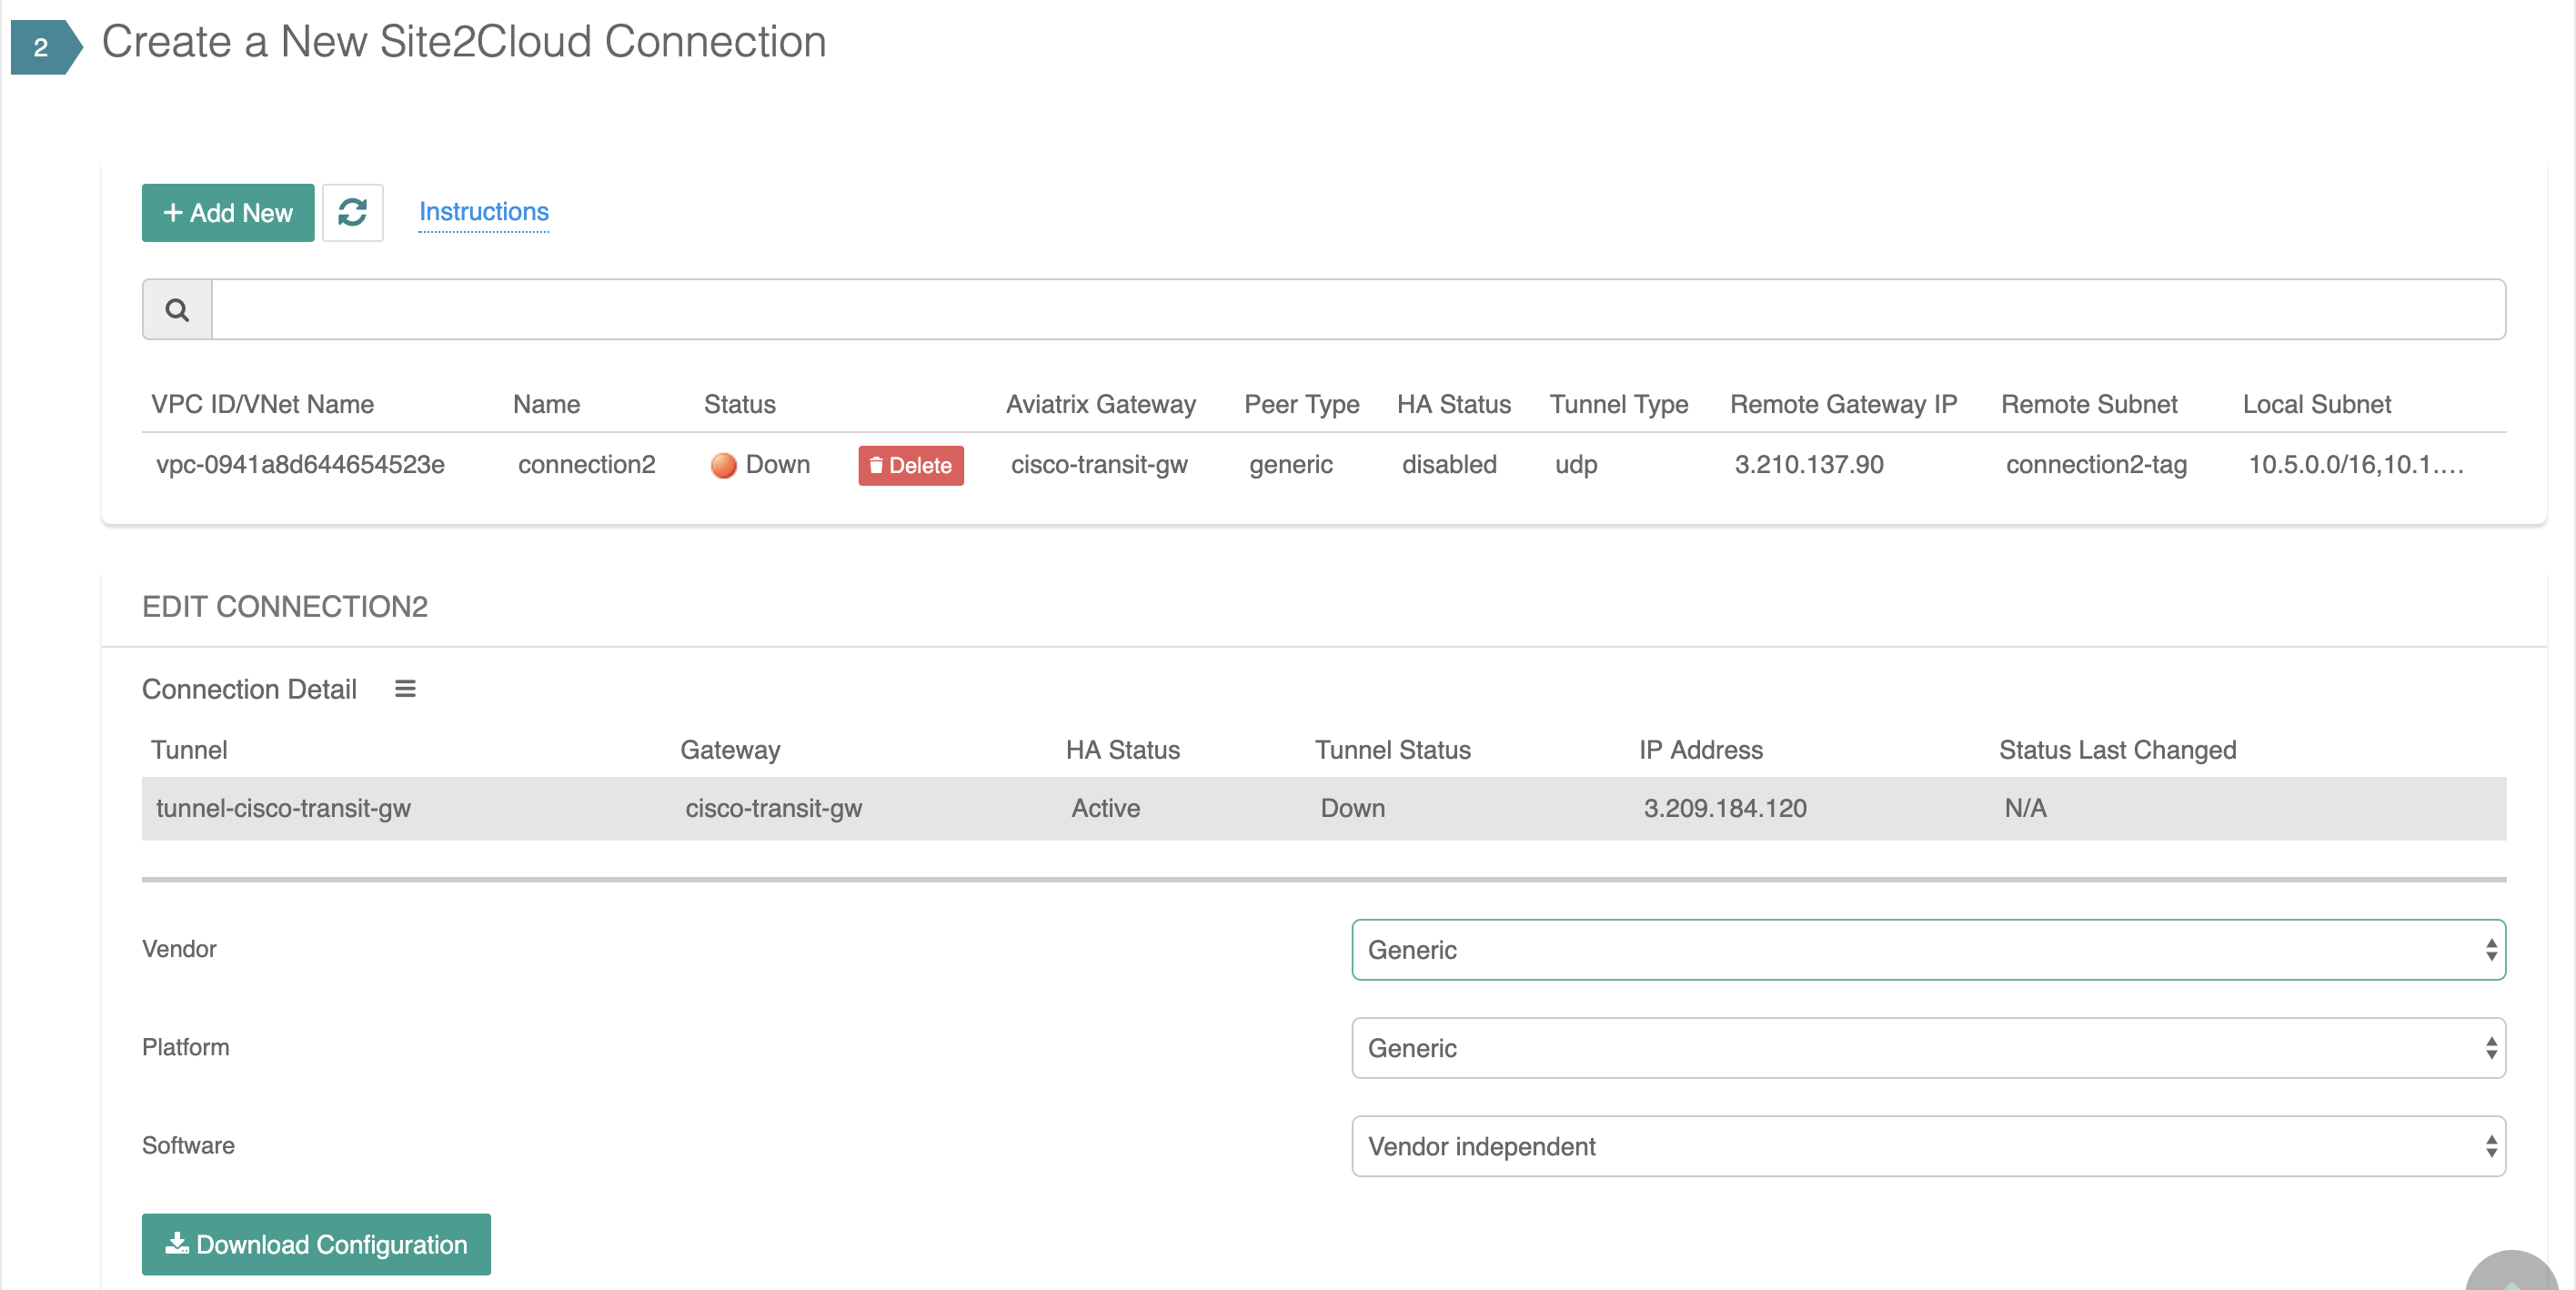Image resolution: width=2576 pixels, height=1290 pixels.
Task: Expand the Platform dropdown
Action: [x=1927, y=1047]
